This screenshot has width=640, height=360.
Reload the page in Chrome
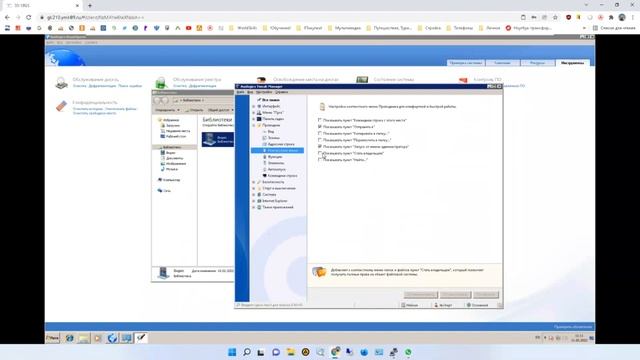29,17
